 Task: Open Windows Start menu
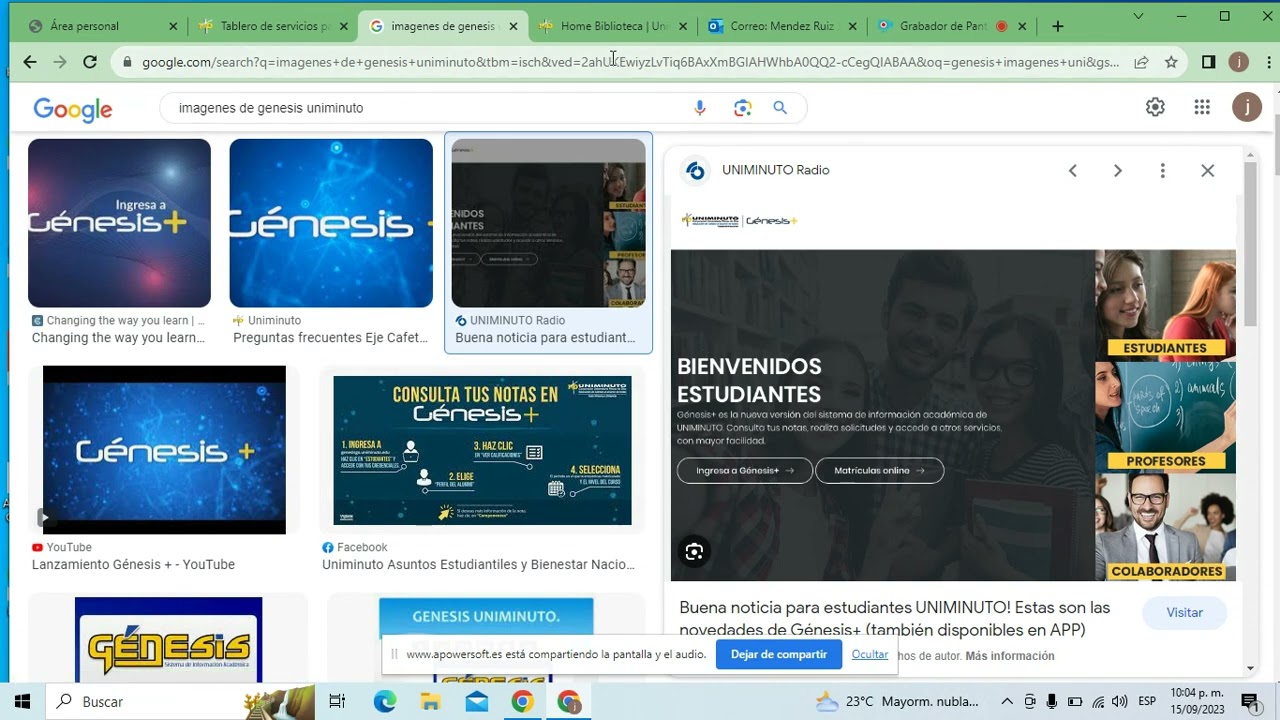tap(22, 702)
